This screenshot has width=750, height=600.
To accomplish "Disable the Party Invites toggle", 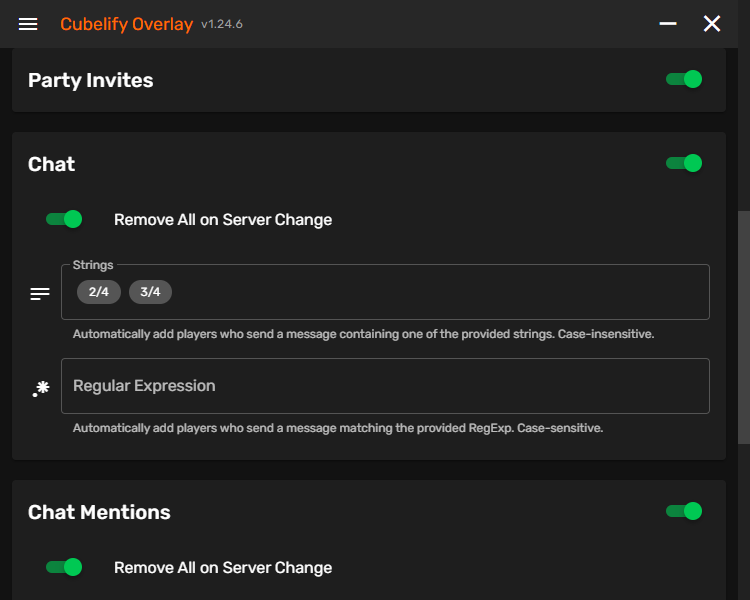I will [x=684, y=79].
